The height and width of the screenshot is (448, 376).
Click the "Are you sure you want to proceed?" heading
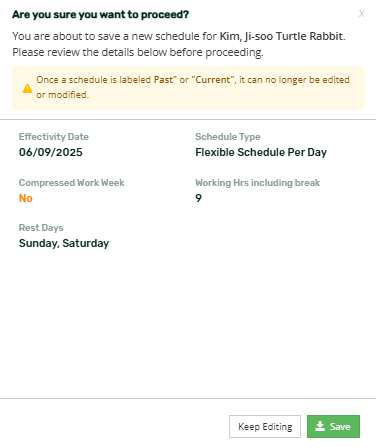click(101, 15)
